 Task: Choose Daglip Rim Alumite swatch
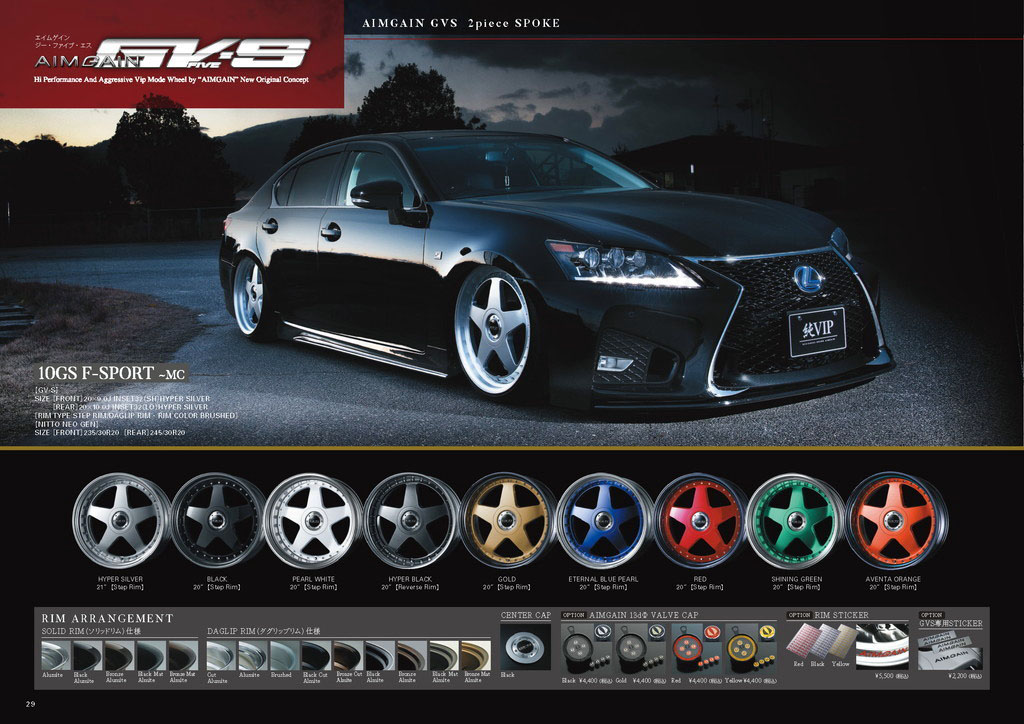click(252, 655)
